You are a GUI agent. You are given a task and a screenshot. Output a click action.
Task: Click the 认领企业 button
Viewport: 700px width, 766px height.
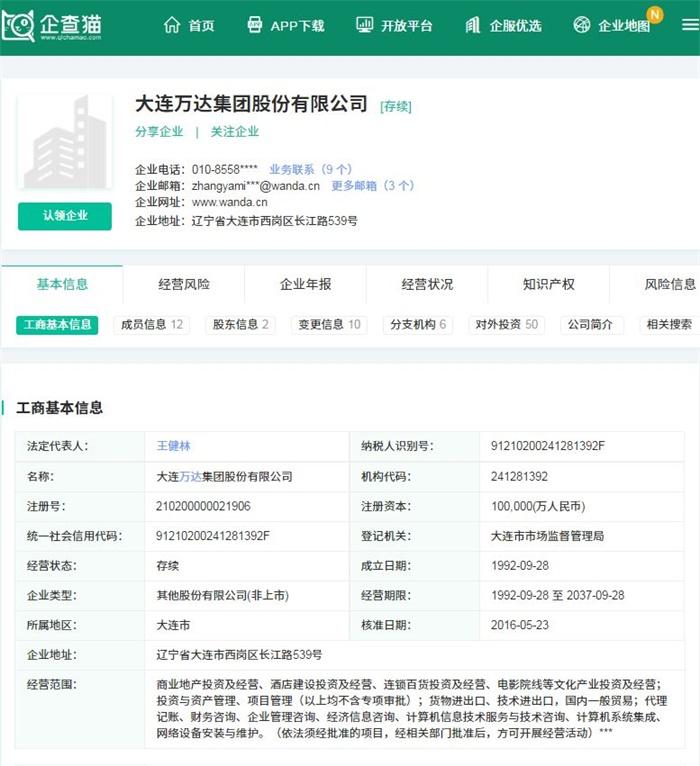click(65, 216)
